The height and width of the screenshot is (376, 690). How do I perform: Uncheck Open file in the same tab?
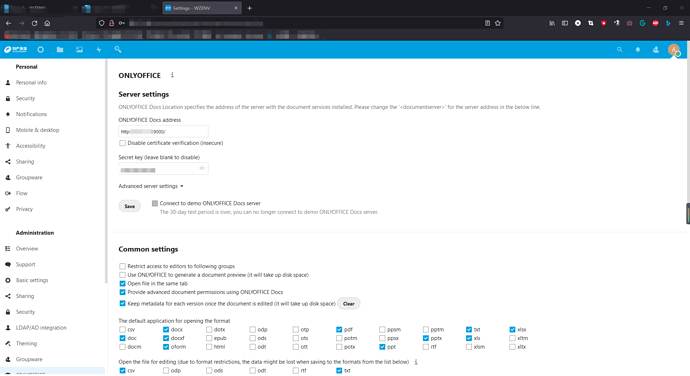(x=122, y=284)
